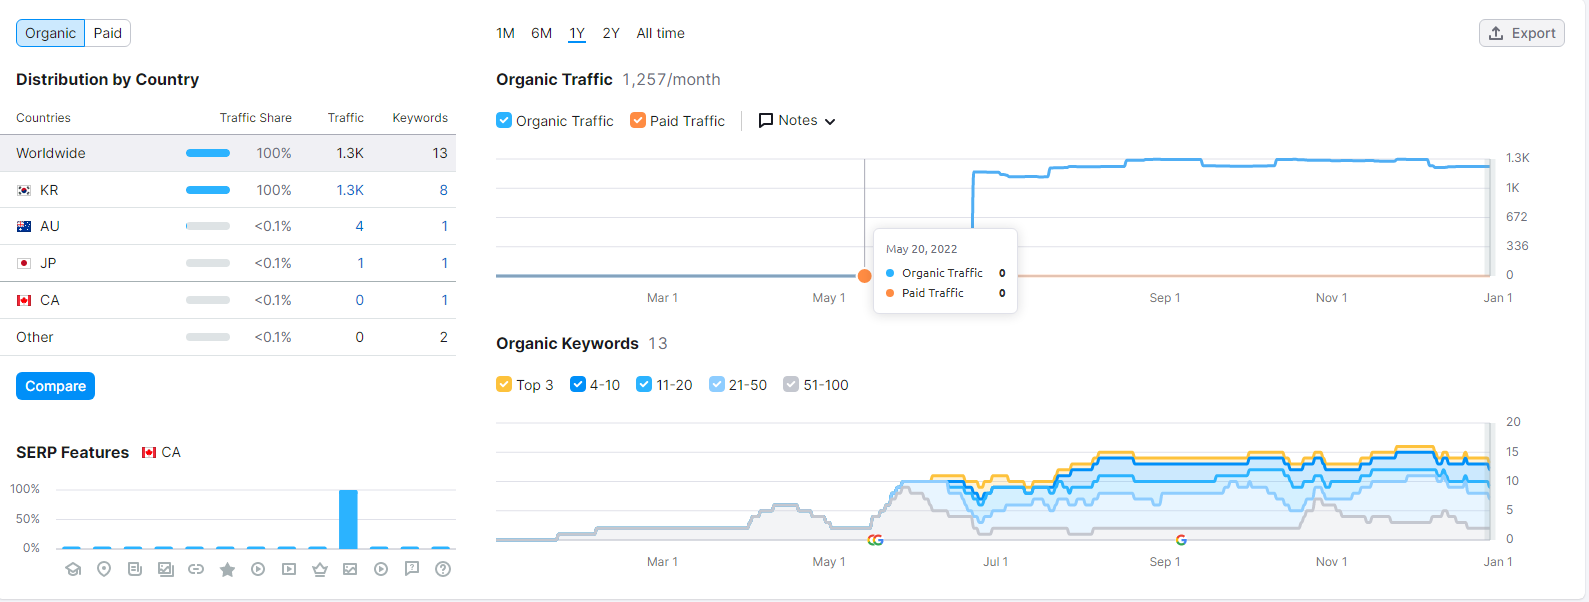Screen dimensions: 1589x602
Task: Click the crown SERP feature icon
Action: [320, 569]
